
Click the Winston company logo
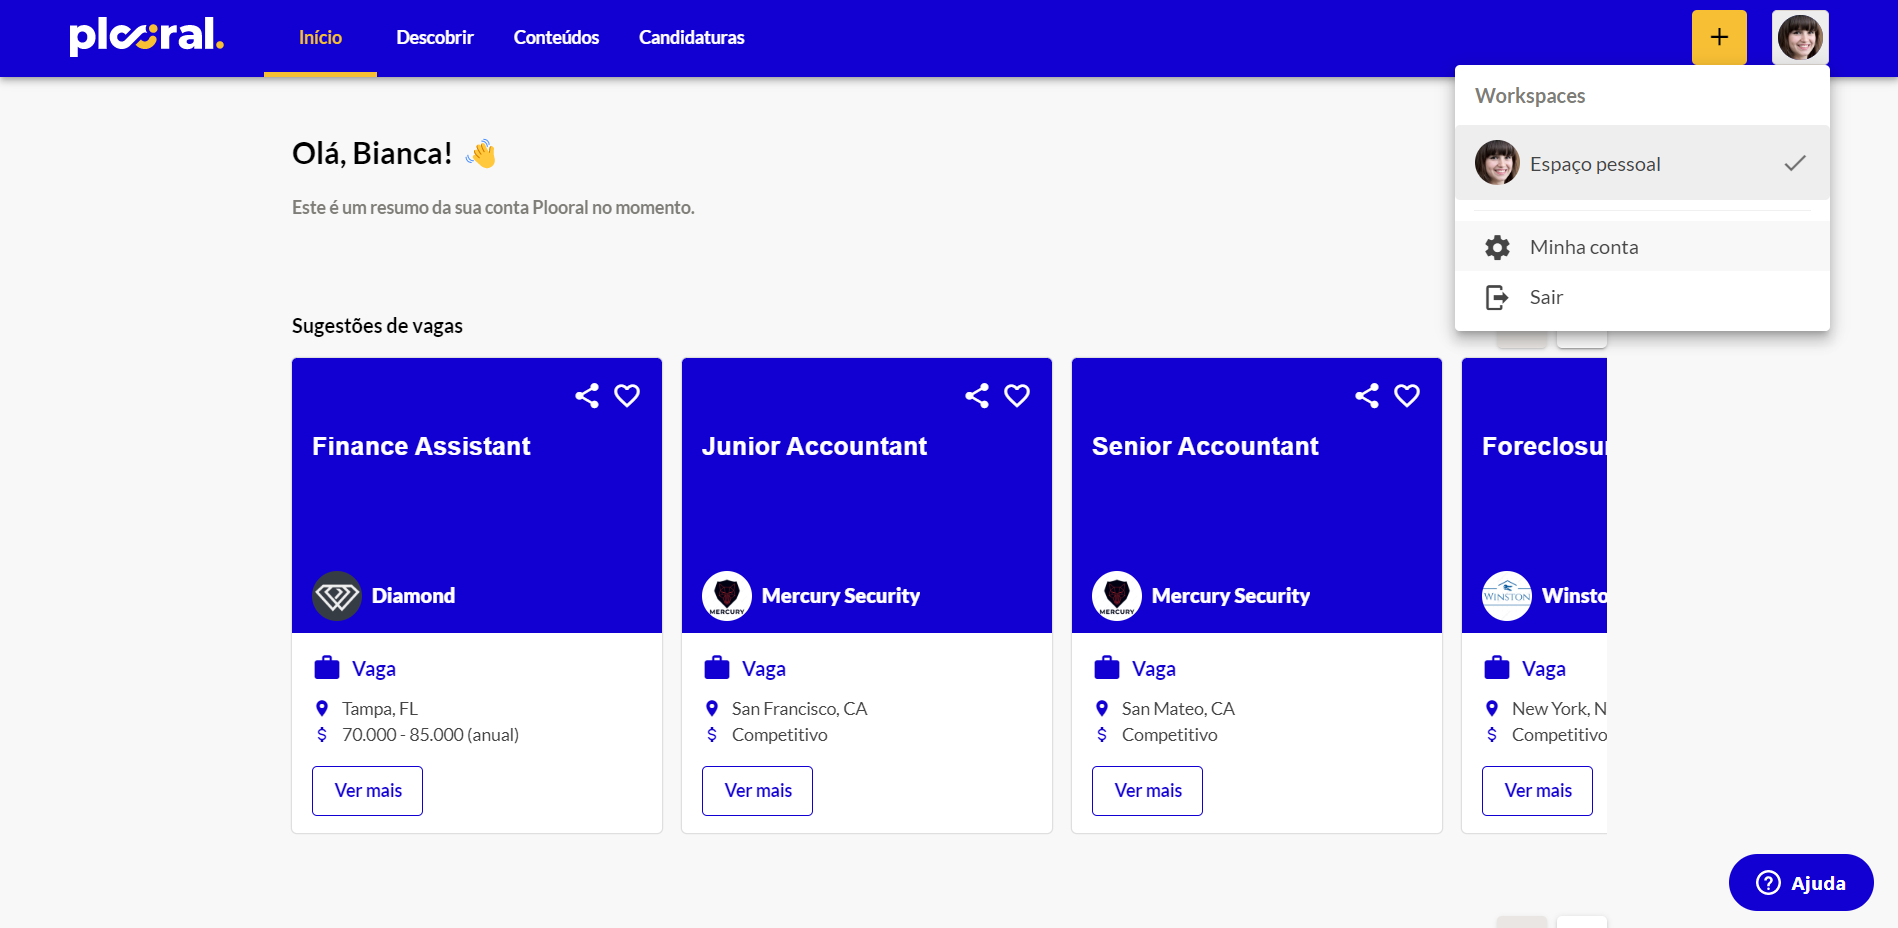1507,596
